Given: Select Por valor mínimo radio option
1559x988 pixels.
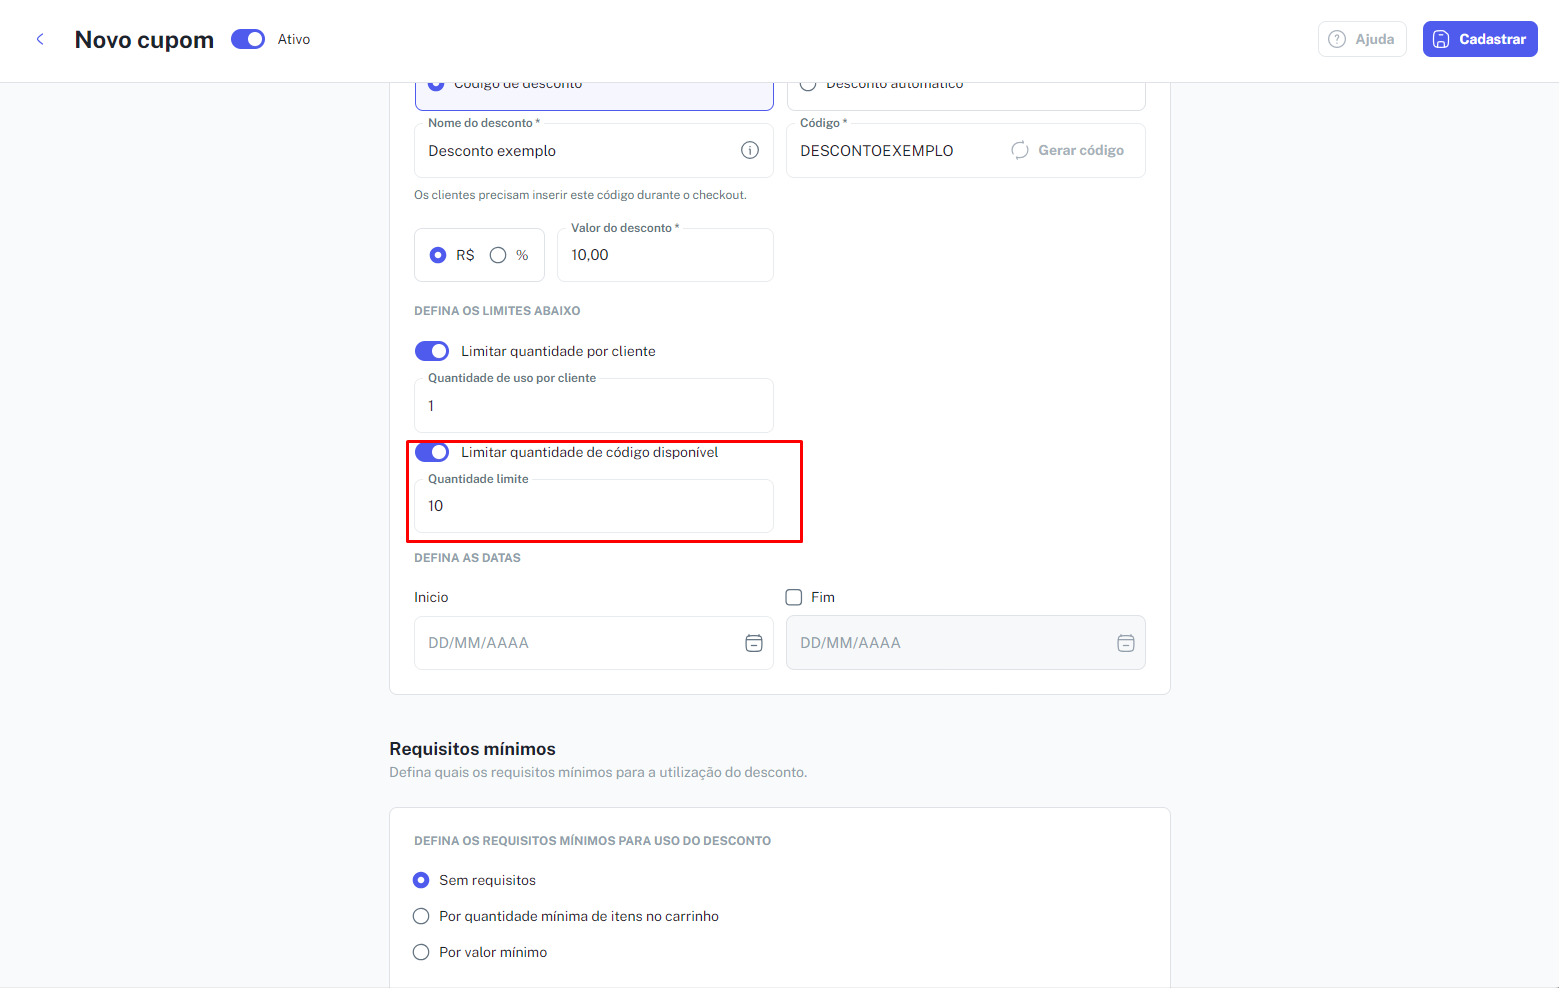Looking at the screenshot, I should point(421,952).
